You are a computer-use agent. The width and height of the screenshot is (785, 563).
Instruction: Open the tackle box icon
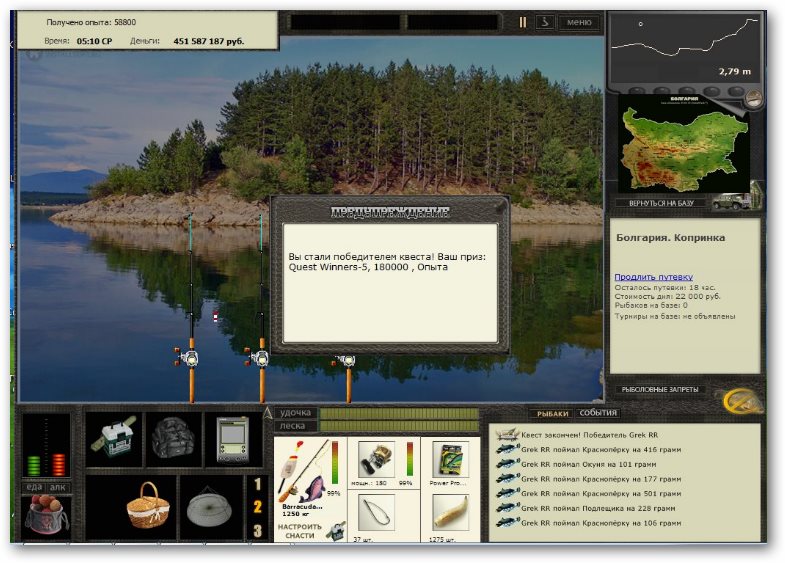pos(114,439)
